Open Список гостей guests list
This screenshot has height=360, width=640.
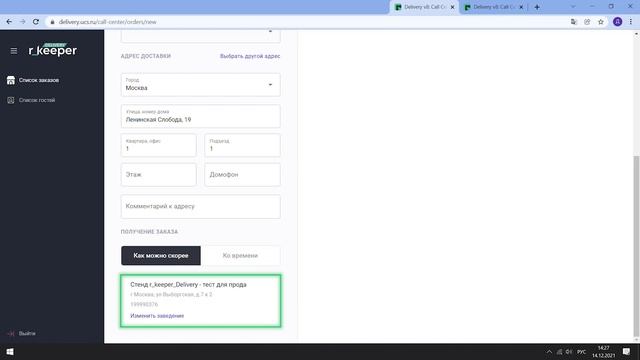37,100
